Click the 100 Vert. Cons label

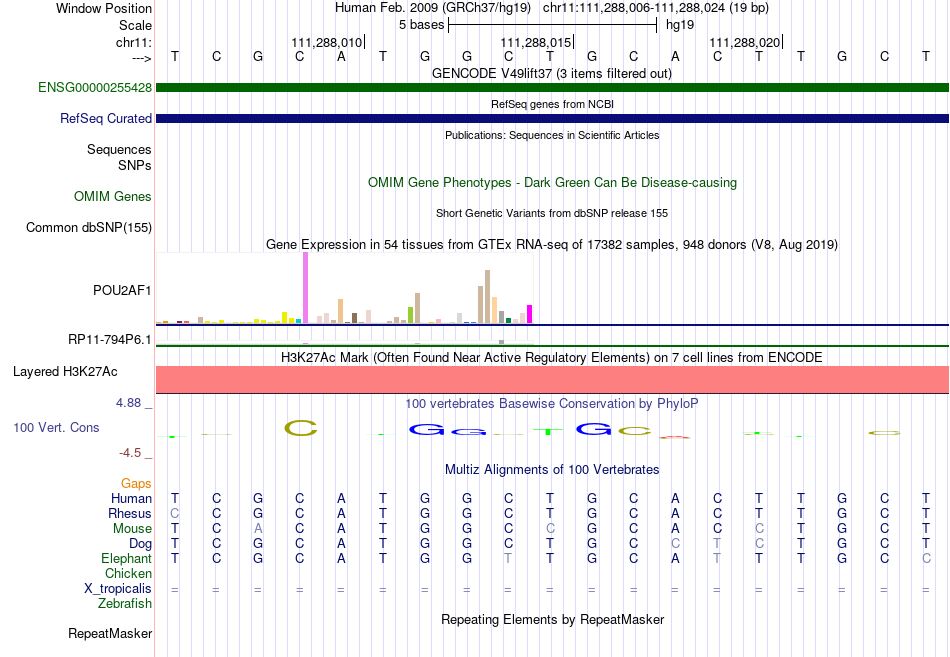56,427
